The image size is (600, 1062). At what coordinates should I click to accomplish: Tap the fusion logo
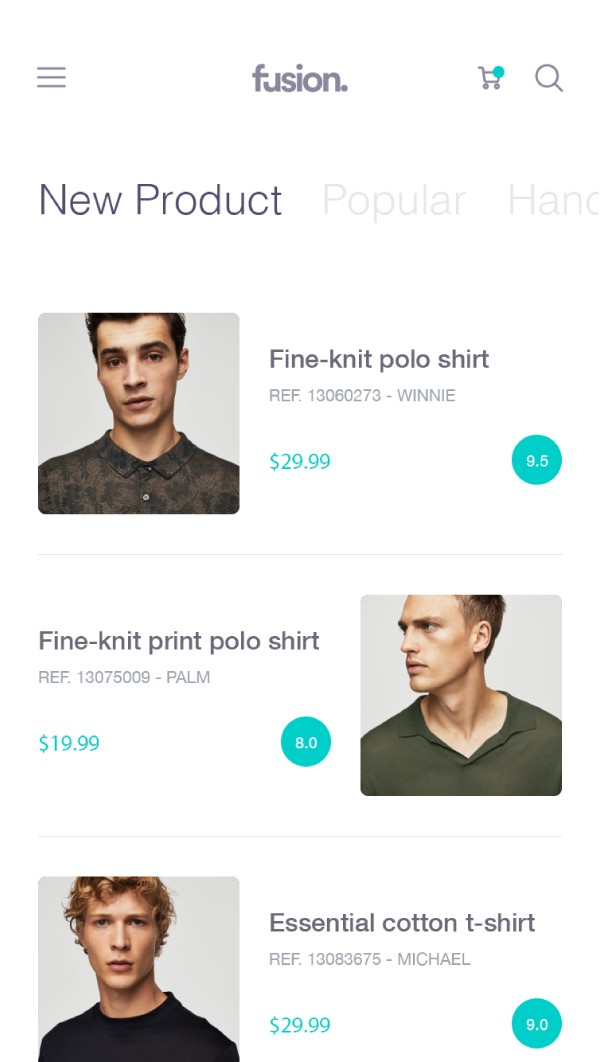tap(299, 78)
